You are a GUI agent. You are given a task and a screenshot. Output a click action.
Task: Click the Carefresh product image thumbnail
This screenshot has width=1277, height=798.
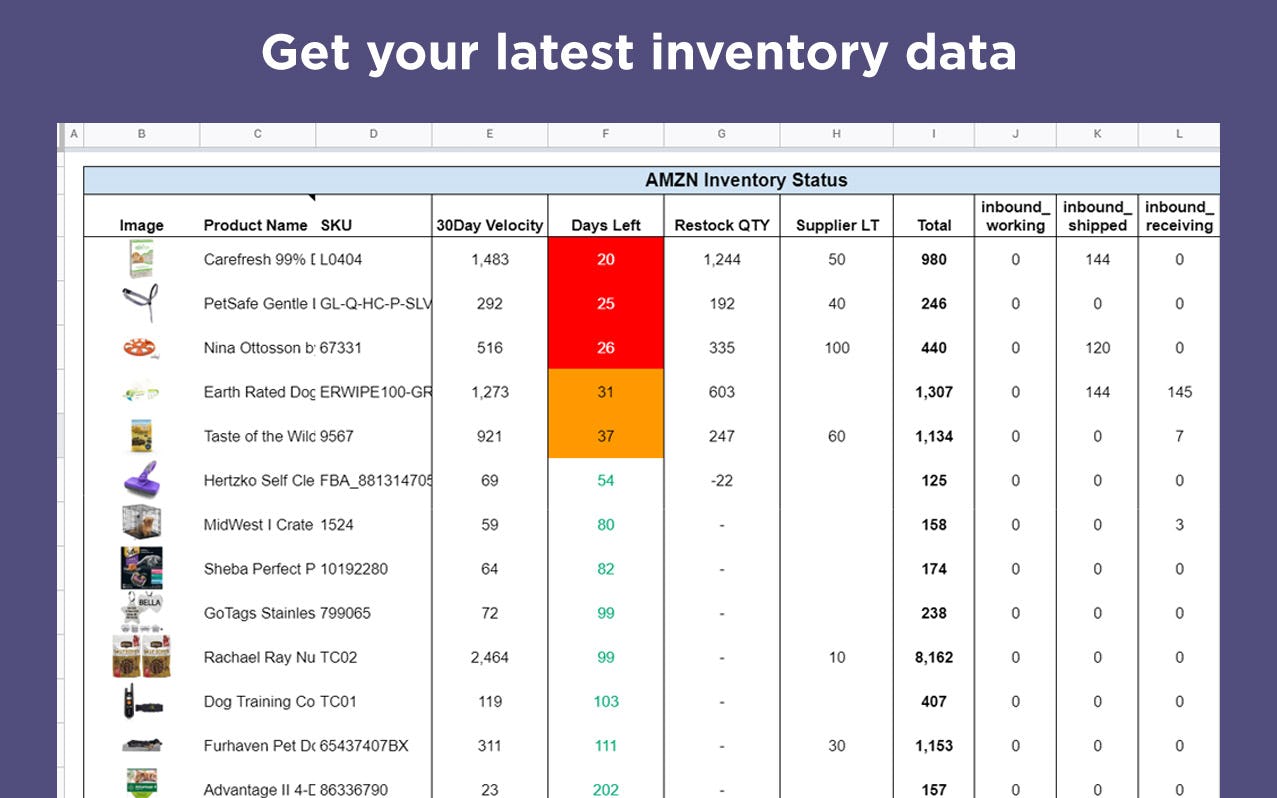coord(141,259)
